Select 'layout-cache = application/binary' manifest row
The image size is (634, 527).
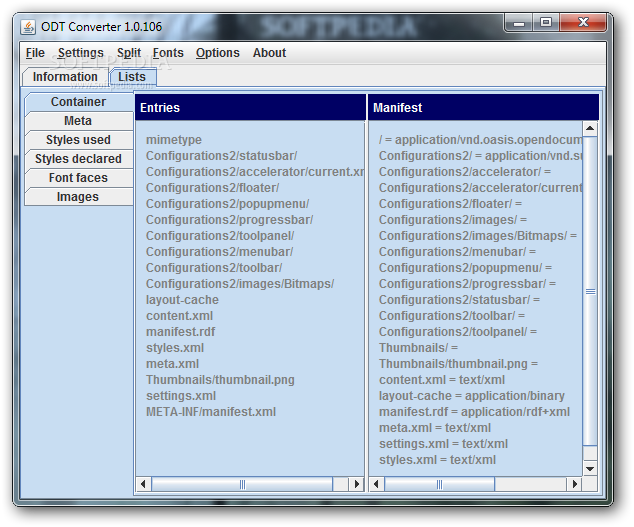(471, 396)
